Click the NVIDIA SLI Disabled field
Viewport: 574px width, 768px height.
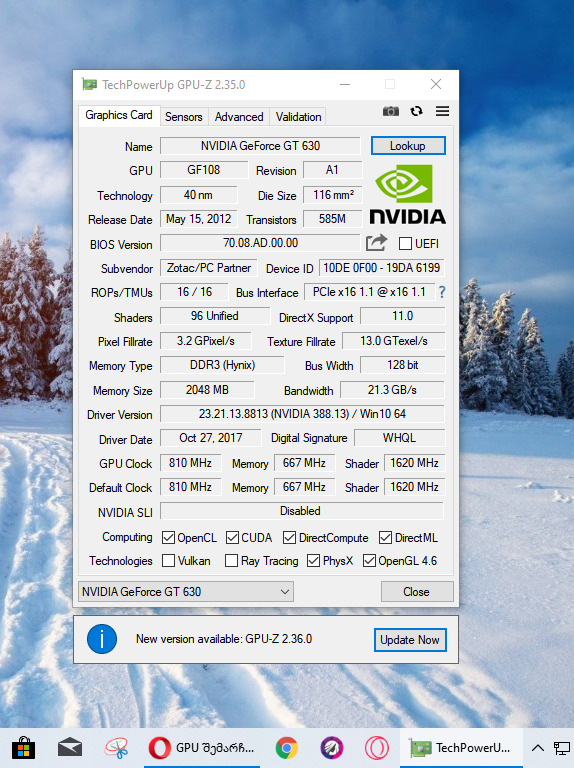[x=302, y=511]
